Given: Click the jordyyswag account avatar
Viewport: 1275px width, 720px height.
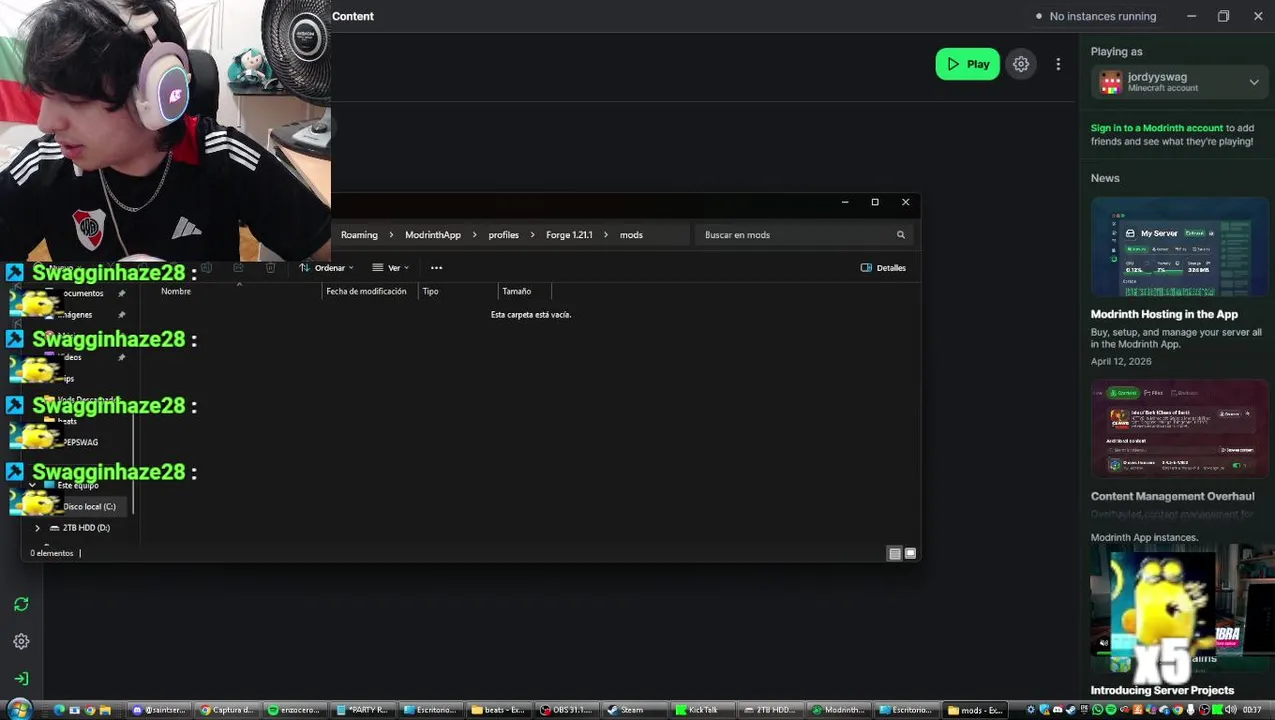Looking at the screenshot, I should tap(1111, 82).
